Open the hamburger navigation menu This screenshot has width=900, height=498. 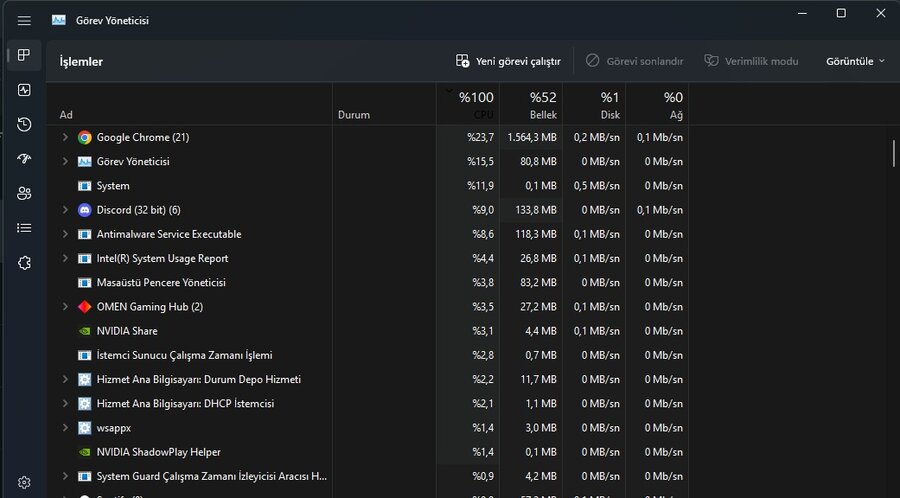pos(24,20)
